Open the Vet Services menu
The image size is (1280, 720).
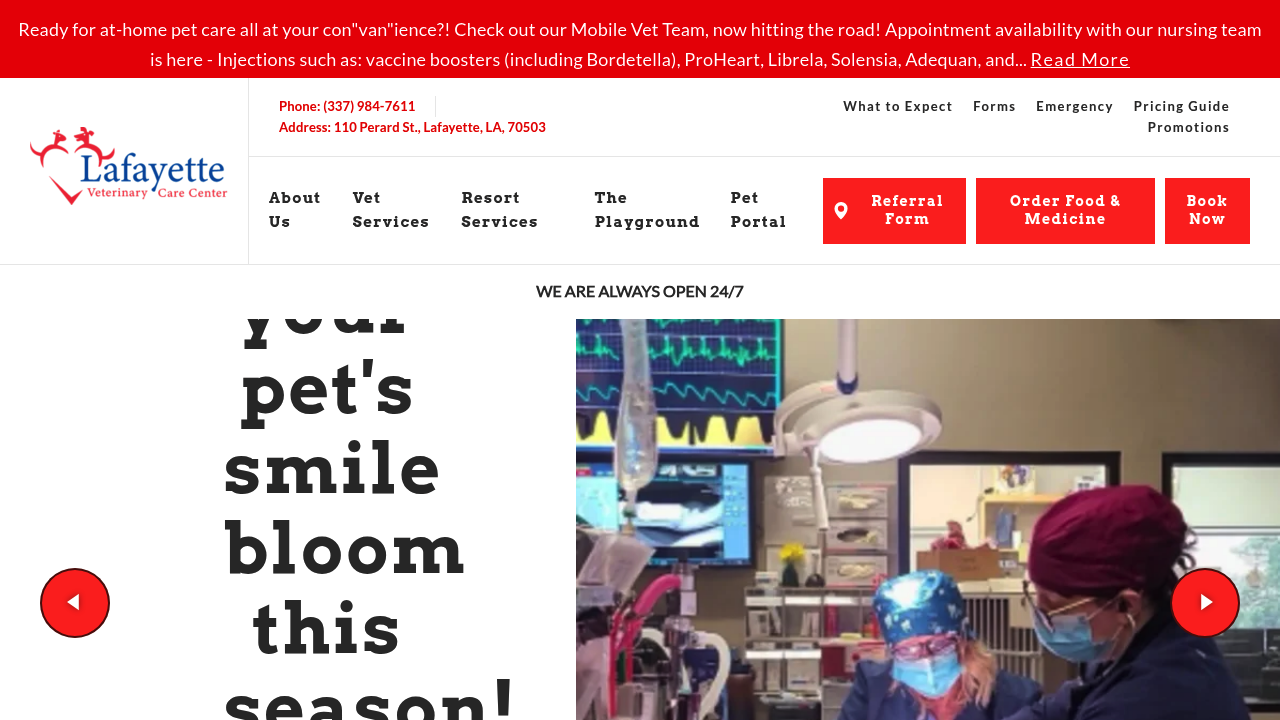pyautogui.click(x=391, y=210)
